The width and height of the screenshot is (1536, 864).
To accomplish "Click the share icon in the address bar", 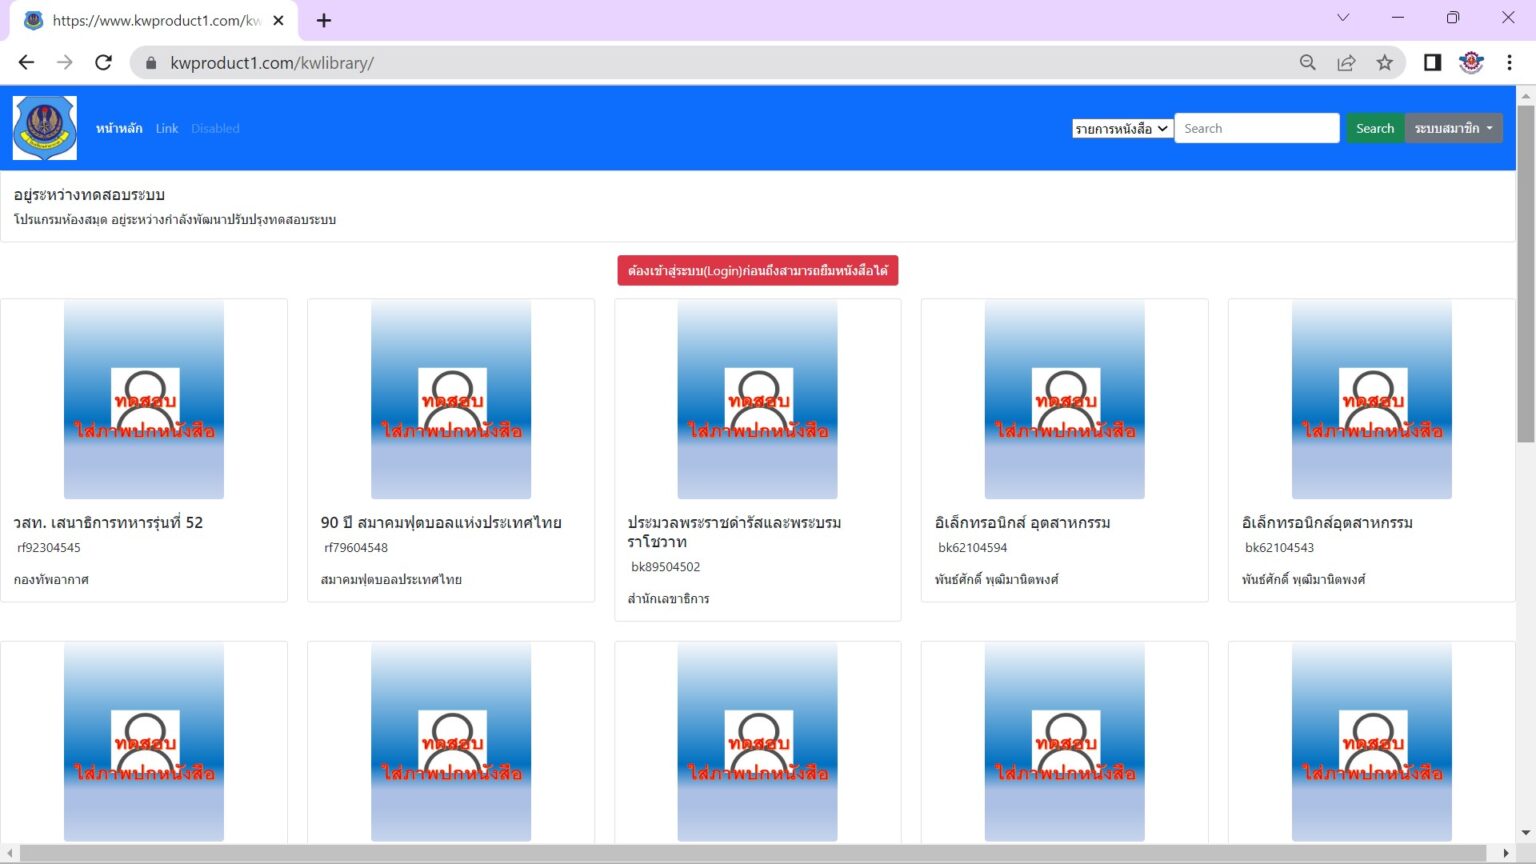I will pyautogui.click(x=1346, y=62).
